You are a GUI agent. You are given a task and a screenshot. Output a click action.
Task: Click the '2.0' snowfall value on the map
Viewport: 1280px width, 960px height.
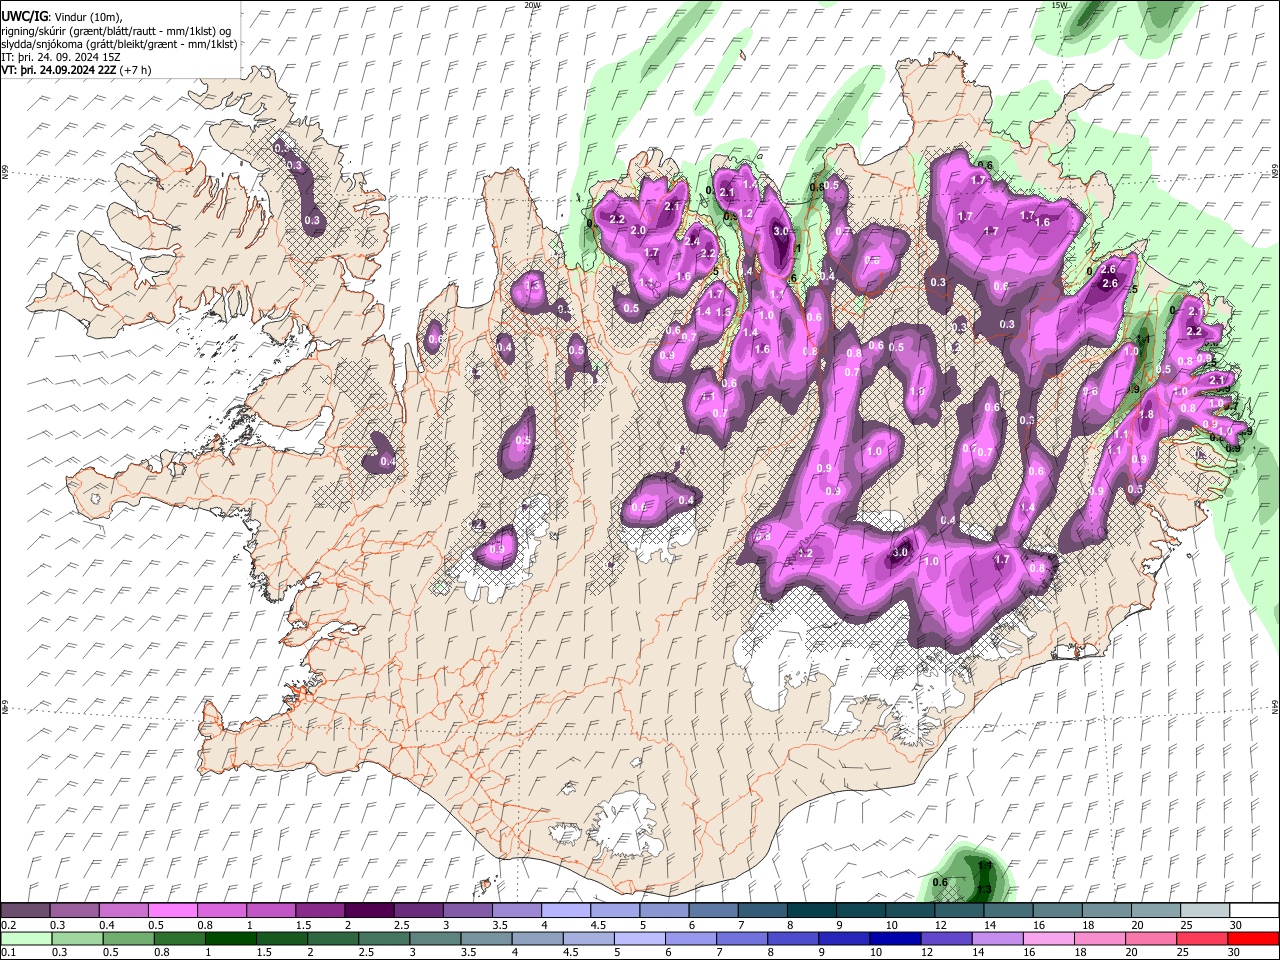(x=638, y=230)
